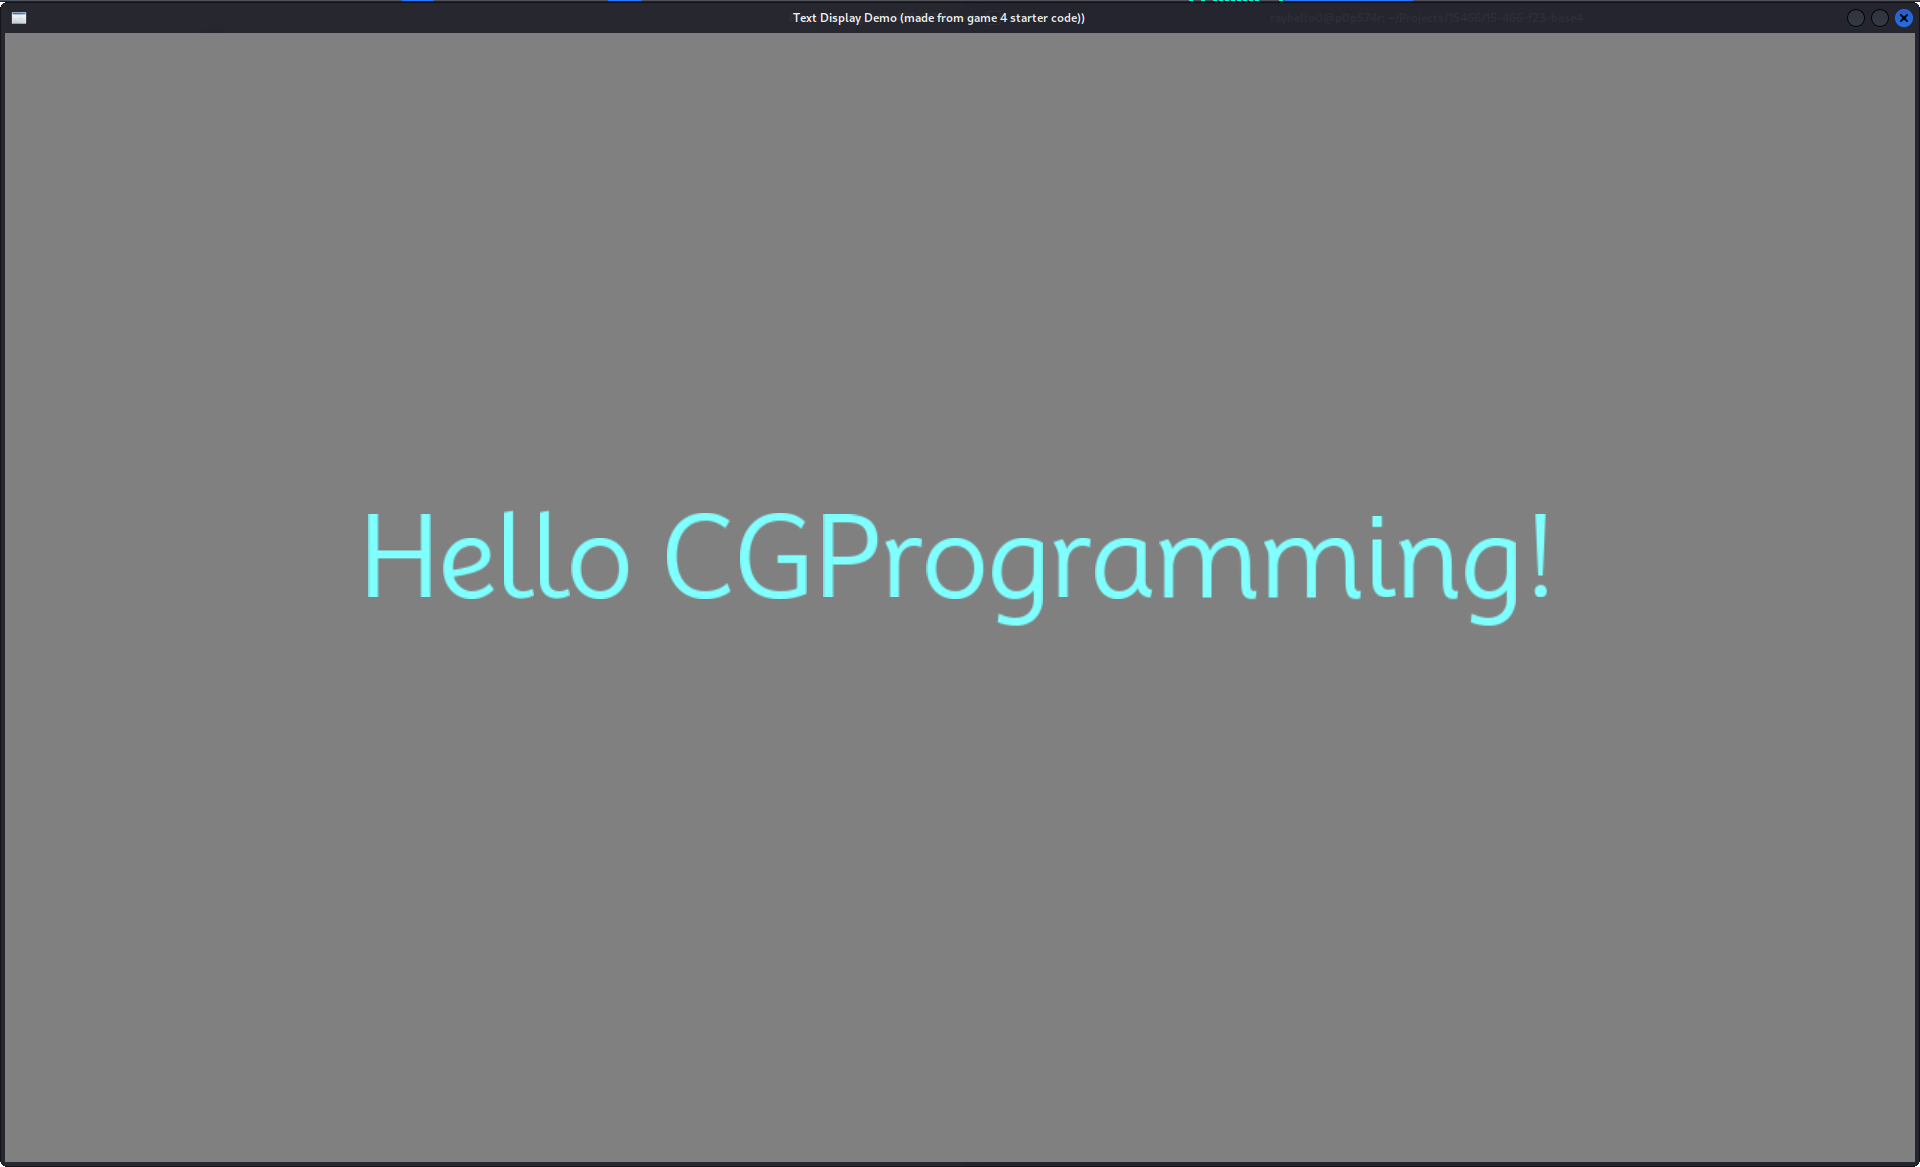Click the window title text in title bar

click(938, 18)
